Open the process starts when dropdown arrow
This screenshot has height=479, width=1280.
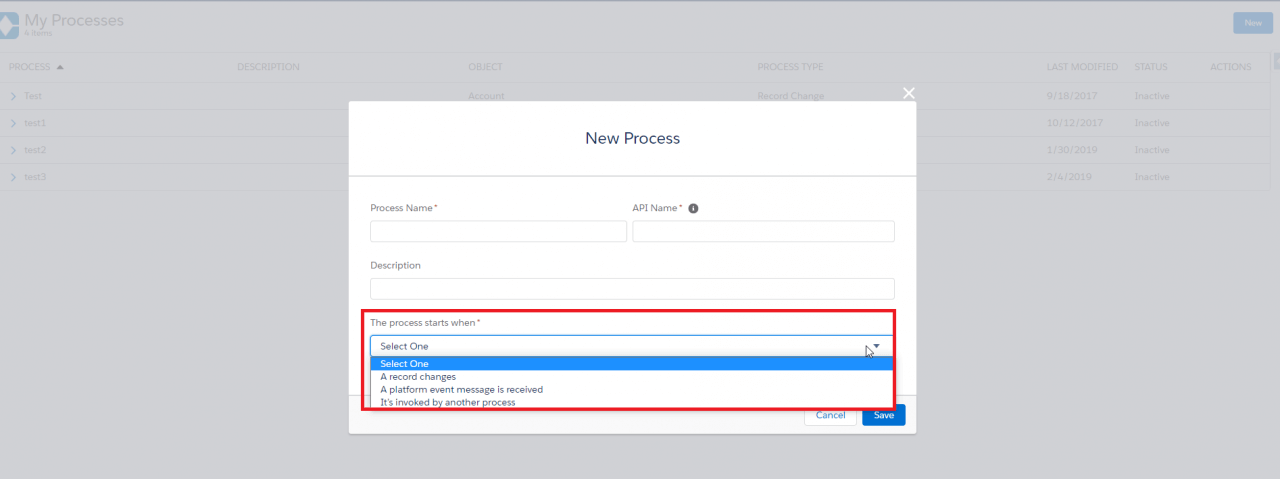(x=876, y=346)
